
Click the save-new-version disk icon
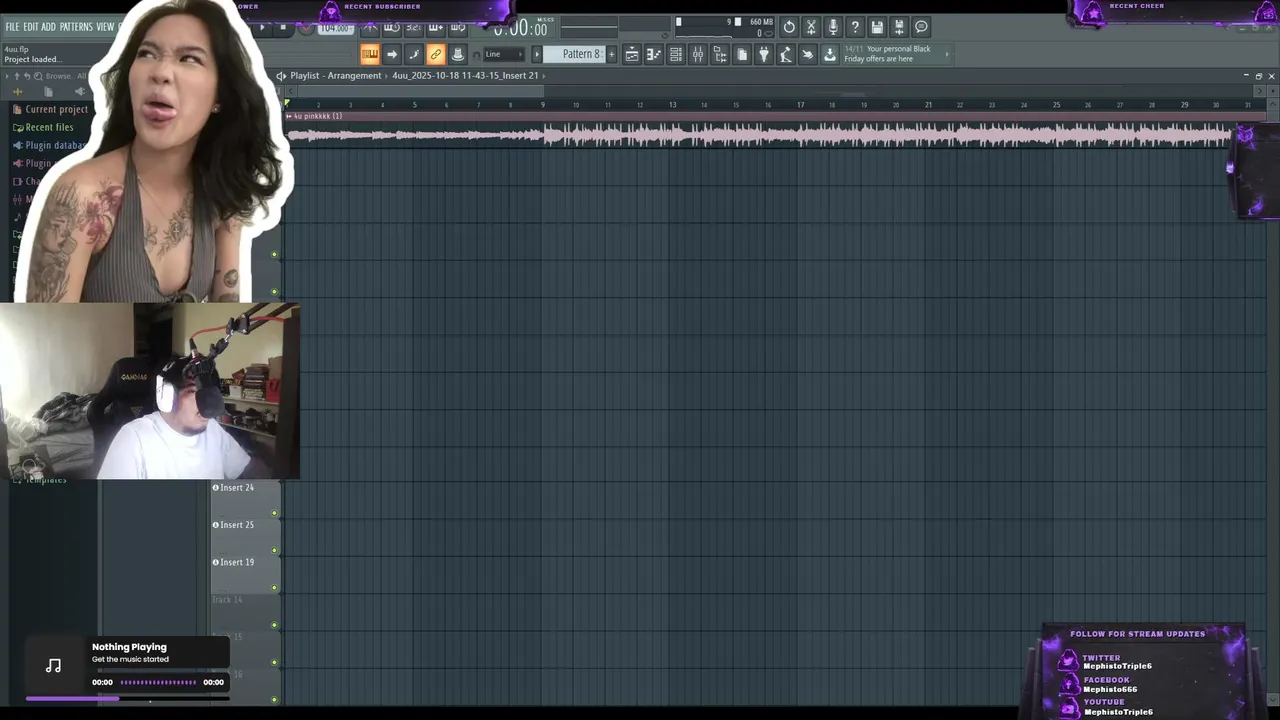click(x=899, y=27)
